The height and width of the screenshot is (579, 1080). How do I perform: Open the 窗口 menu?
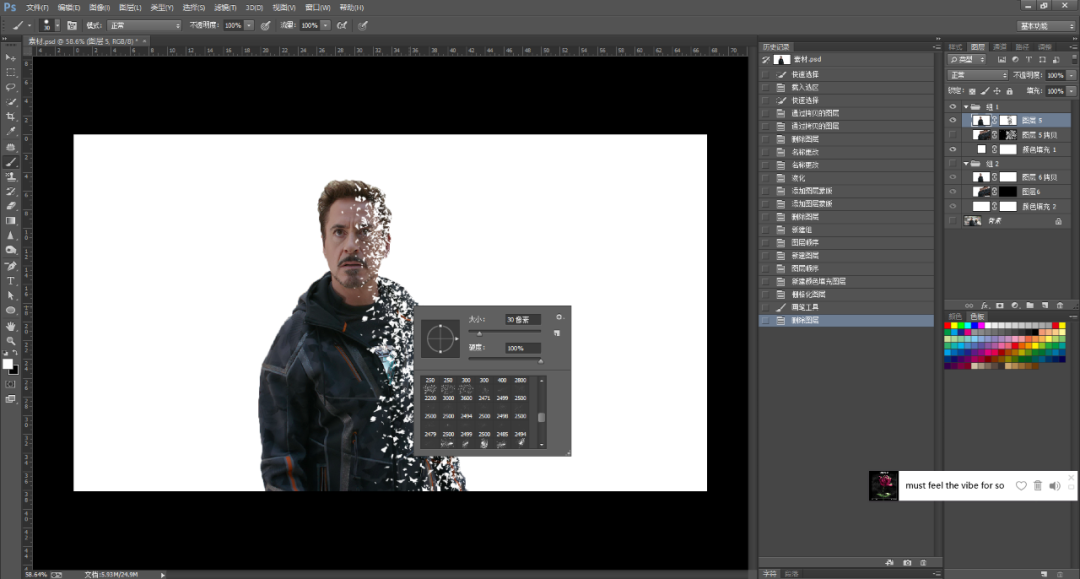[x=318, y=8]
